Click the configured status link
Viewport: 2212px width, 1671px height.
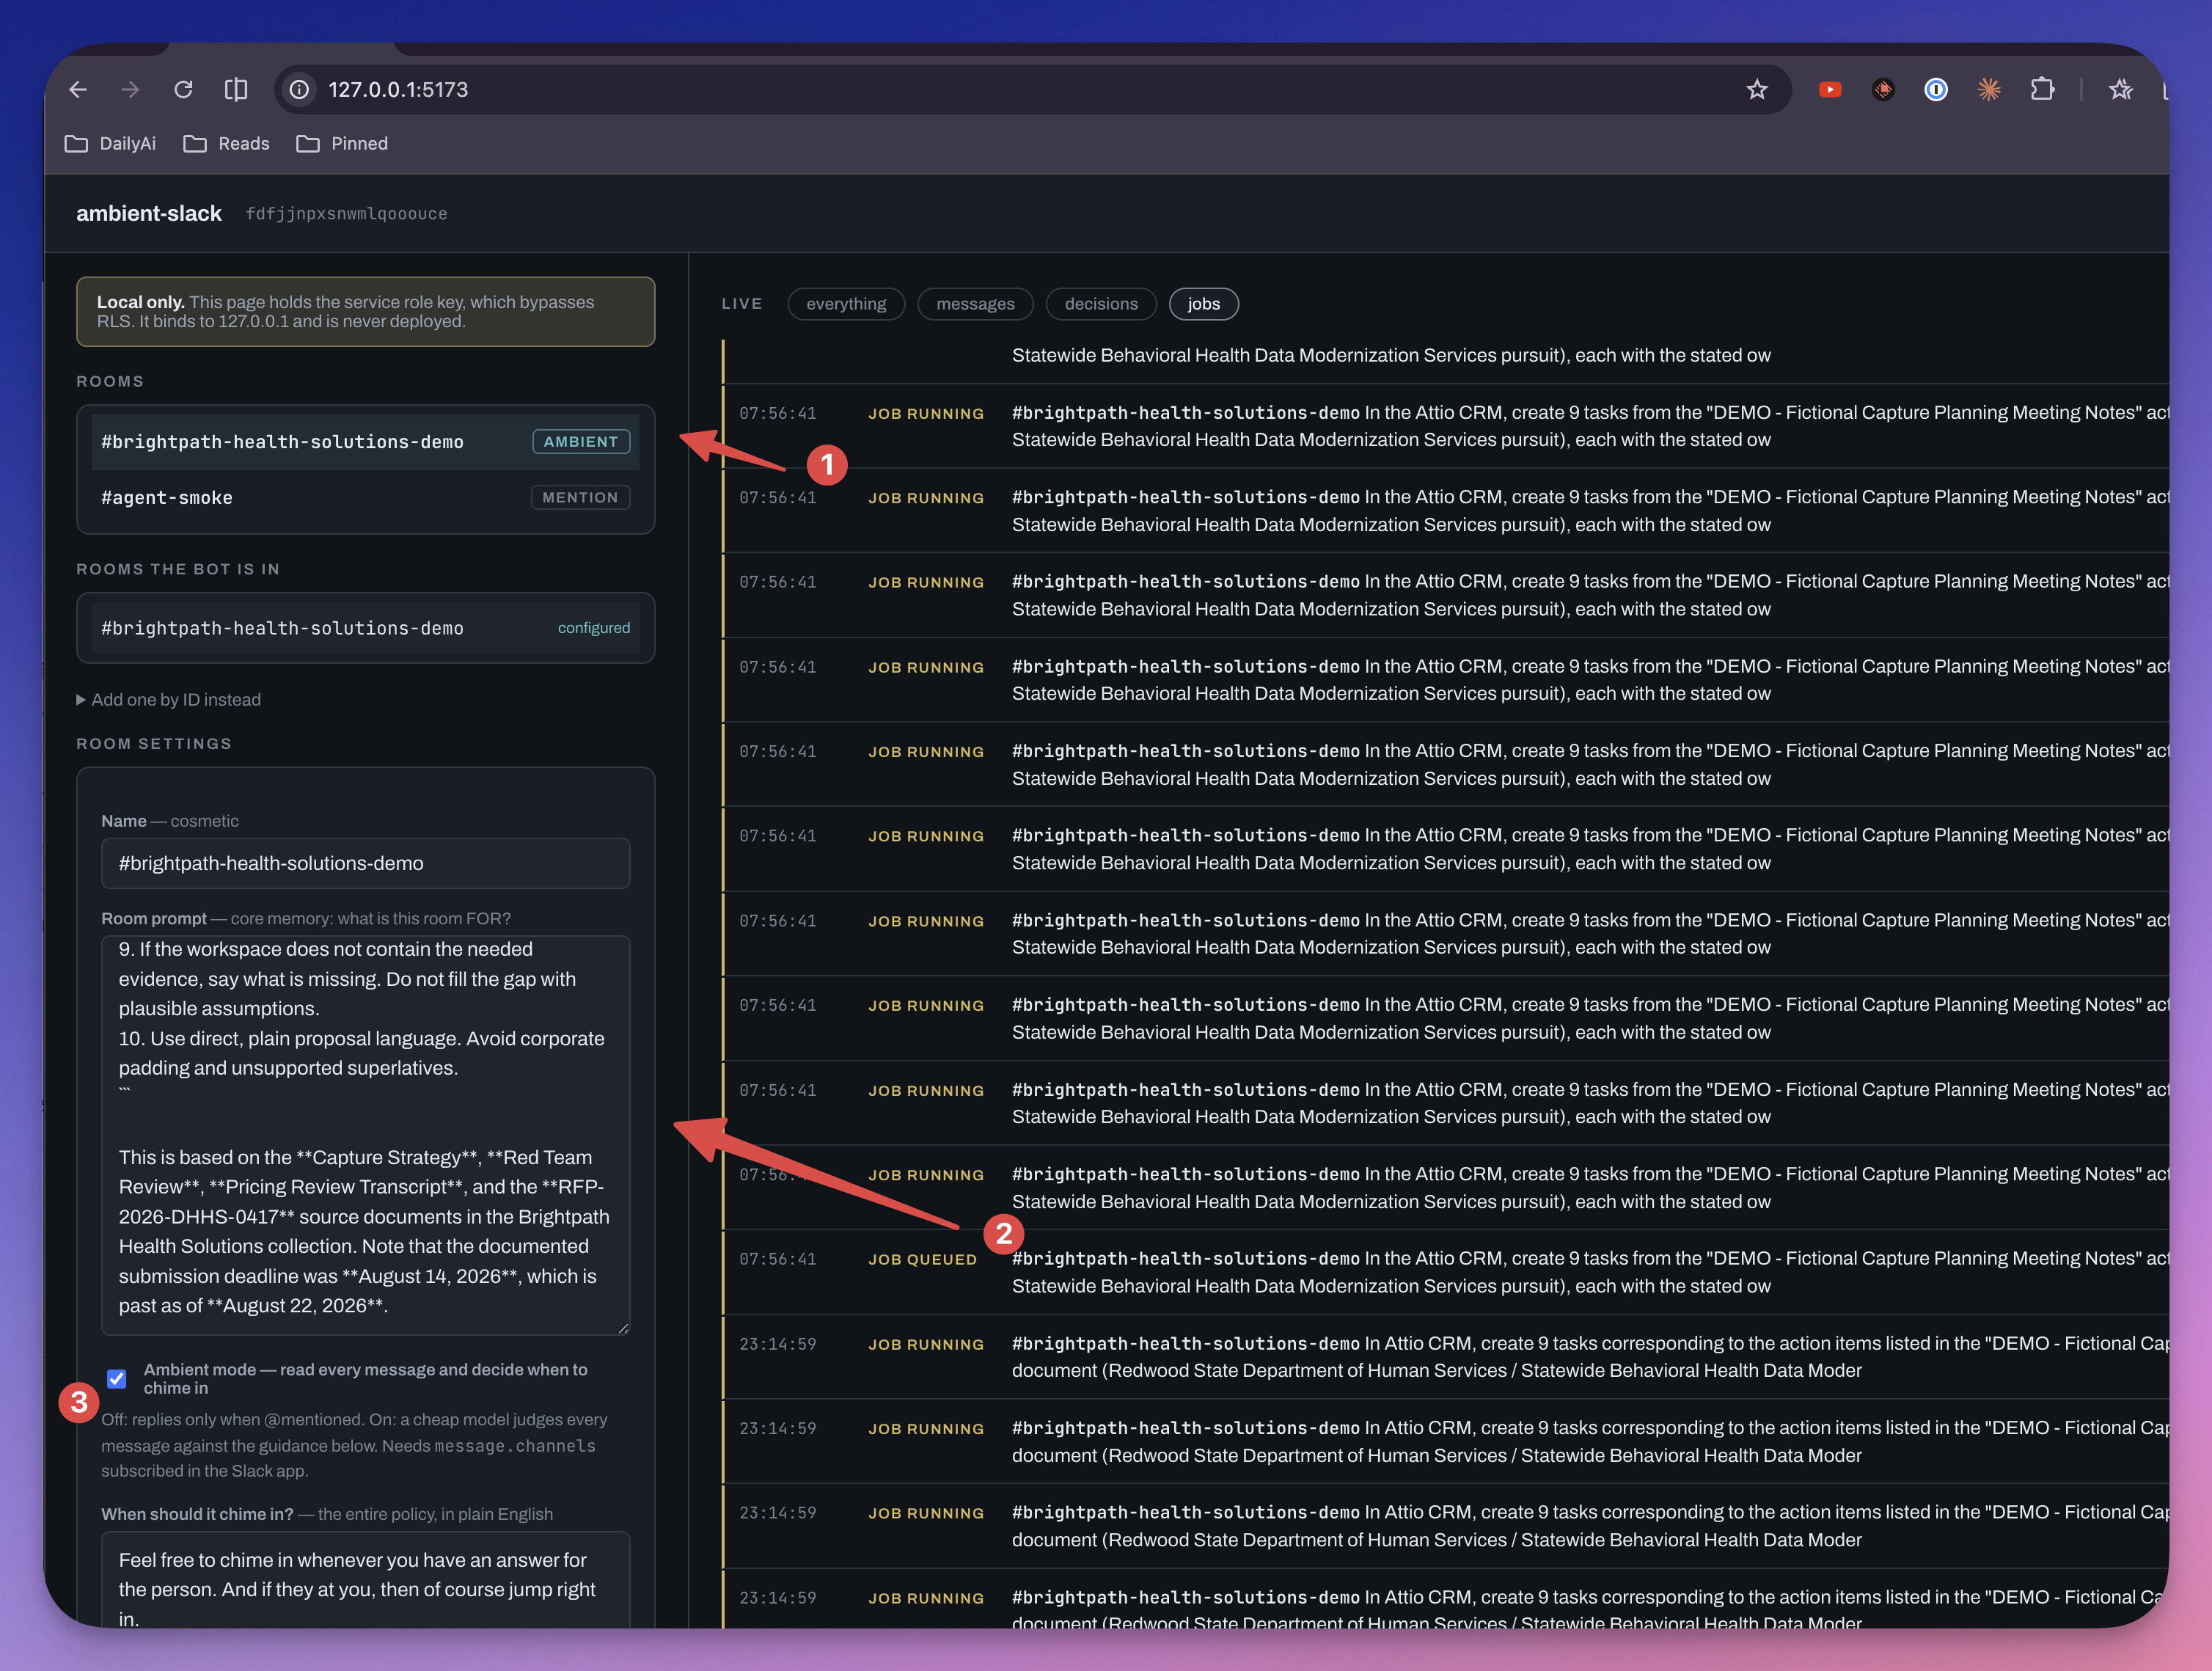click(x=594, y=628)
